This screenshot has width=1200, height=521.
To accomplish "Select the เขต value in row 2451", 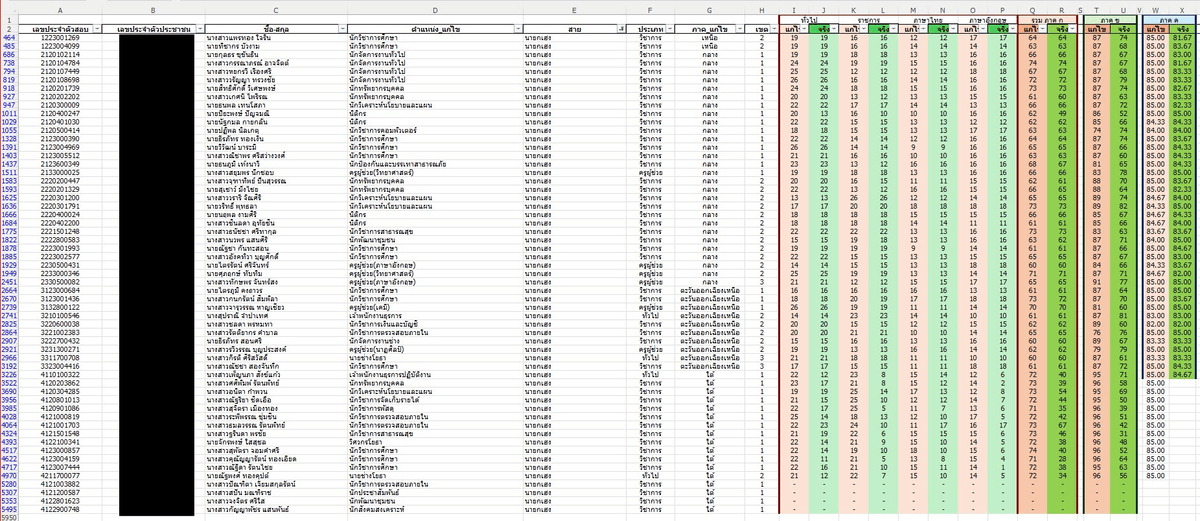I will click(x=761, y=282).
